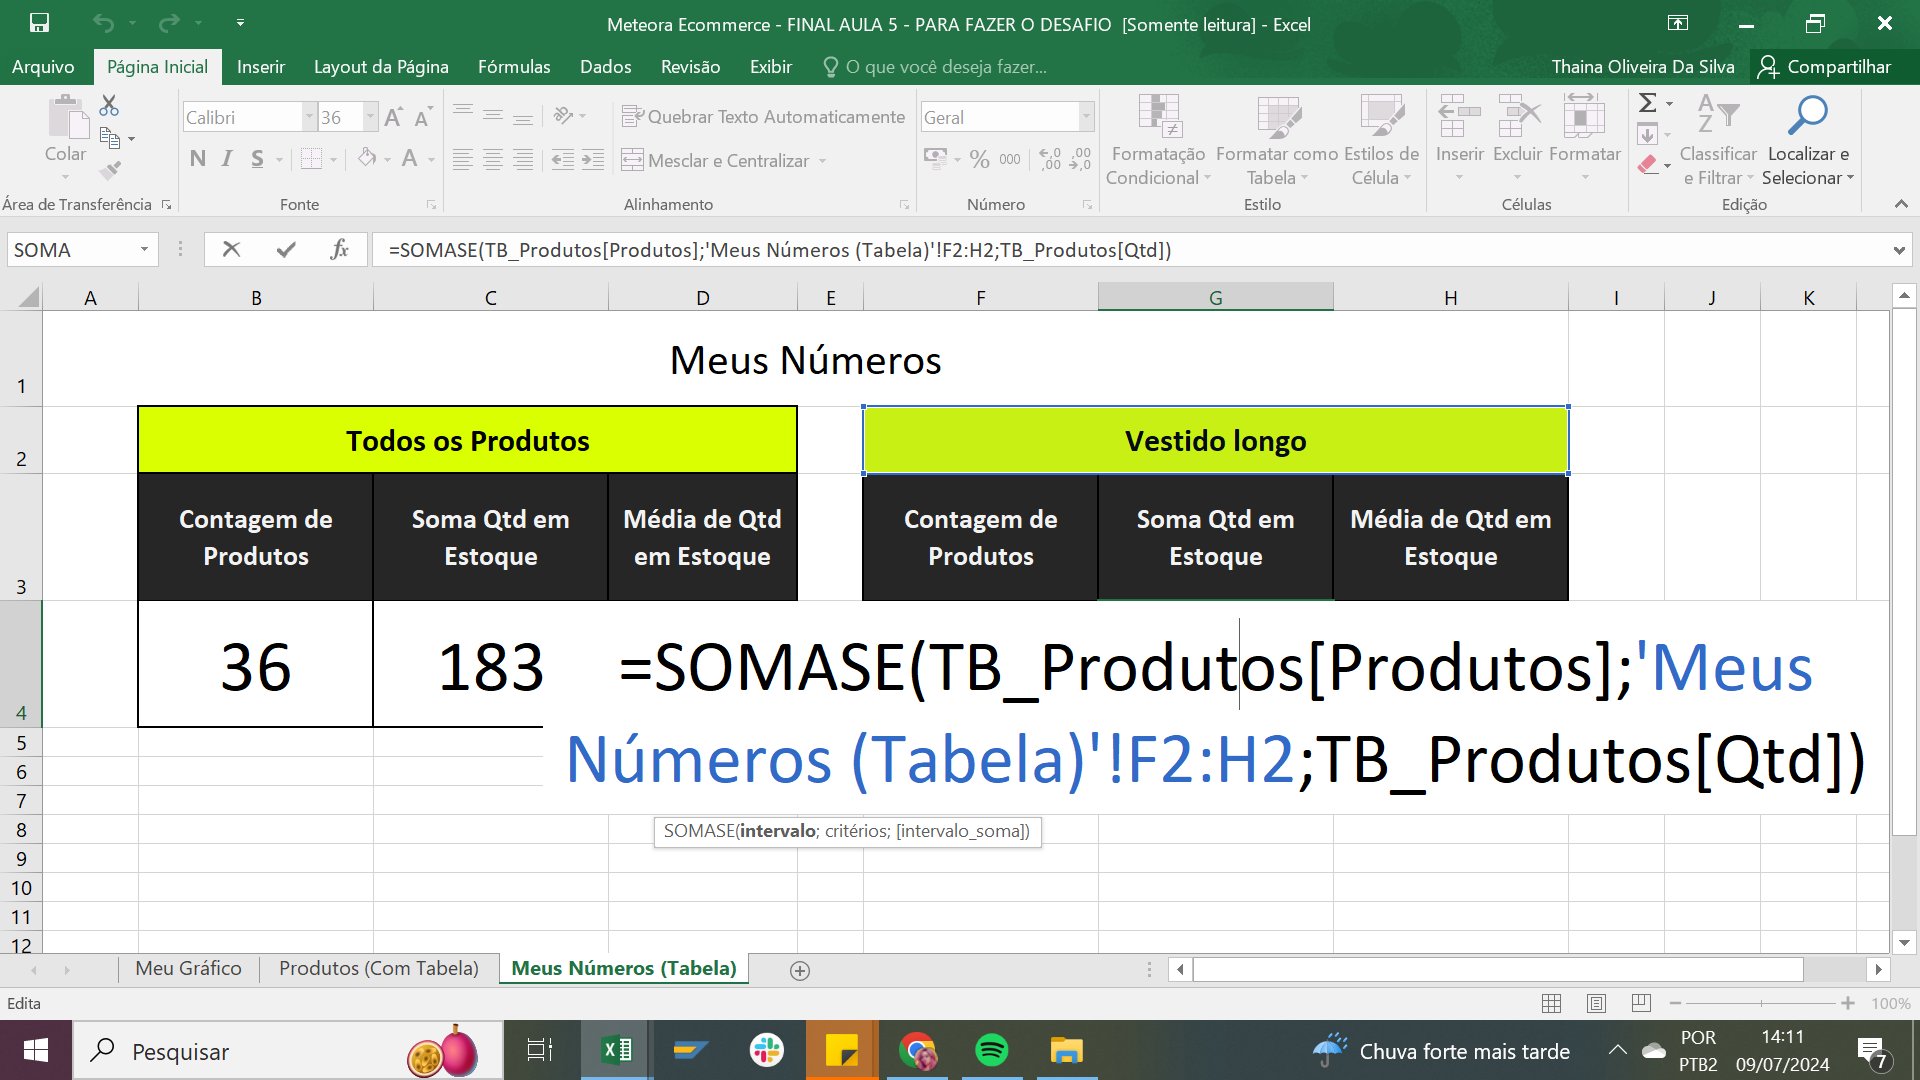The height and width of the screenshot is (1080, 1920).
Task: Increase indent icon in Alinhamento
Action: point(593,159)
